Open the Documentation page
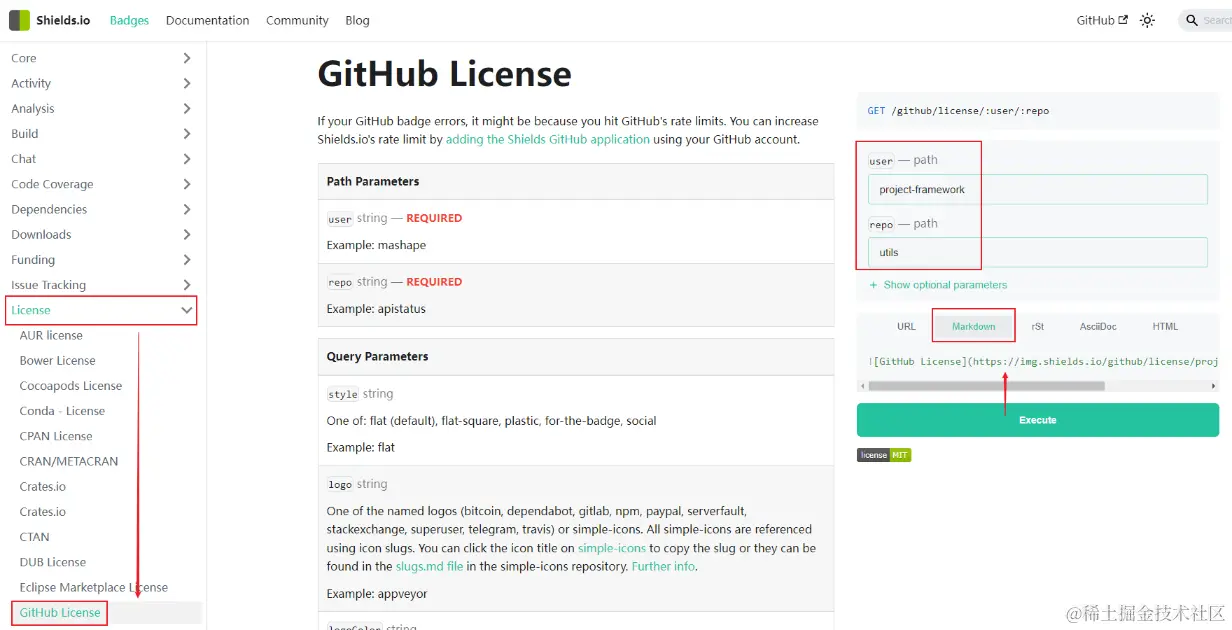Screen dimensions: 1232x630 207,19
